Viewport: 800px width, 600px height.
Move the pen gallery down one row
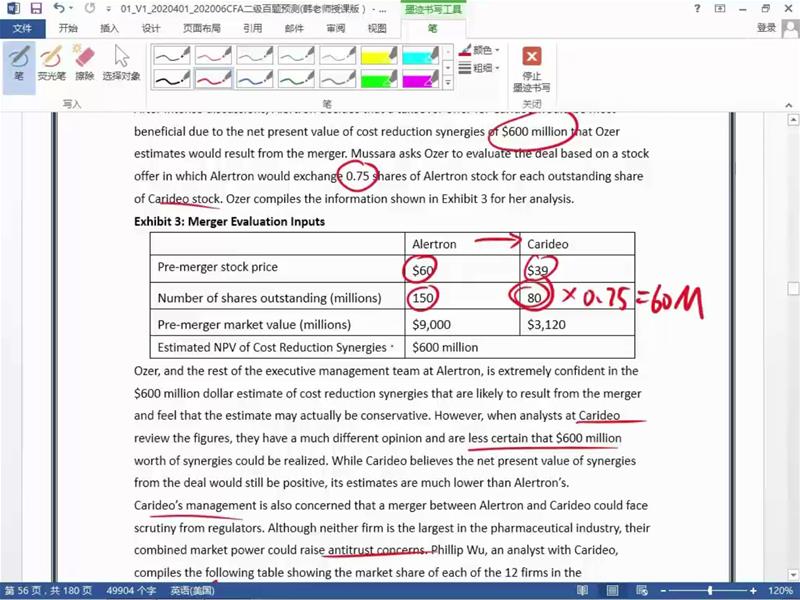447,67
